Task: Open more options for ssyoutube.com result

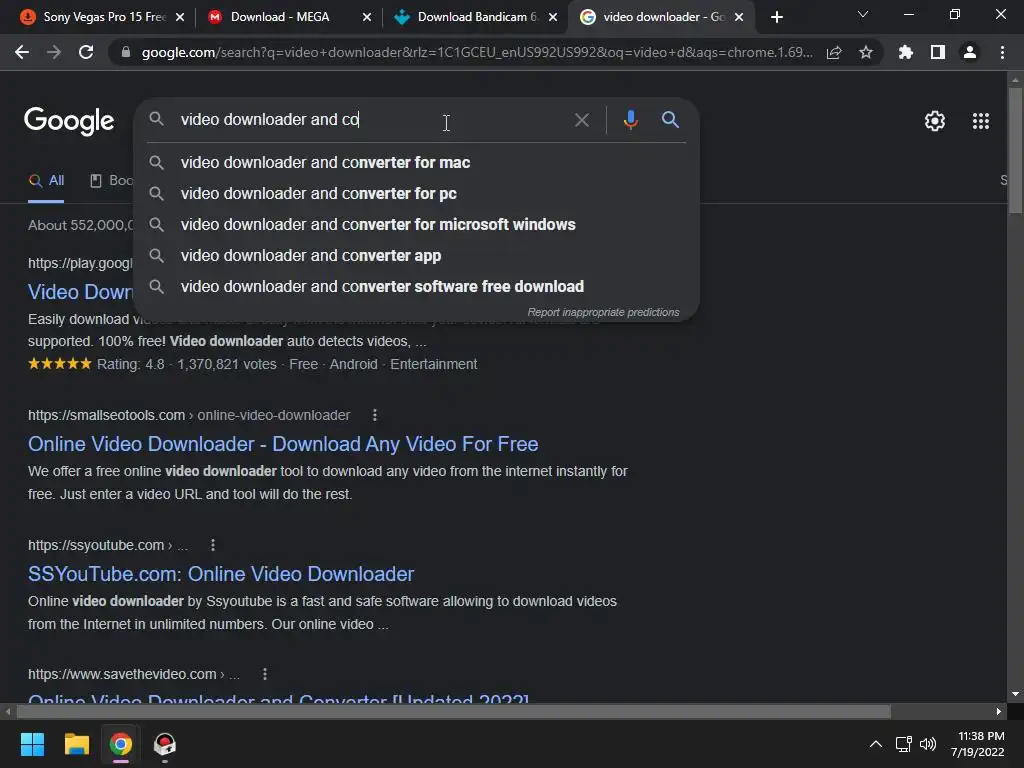Action: (212, 545)
